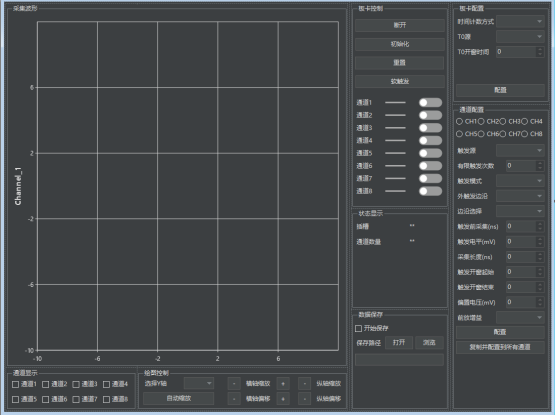Click the minus button left of 纵轴偏移
This screenshot has width=555, height=415.
coord(305,399)
